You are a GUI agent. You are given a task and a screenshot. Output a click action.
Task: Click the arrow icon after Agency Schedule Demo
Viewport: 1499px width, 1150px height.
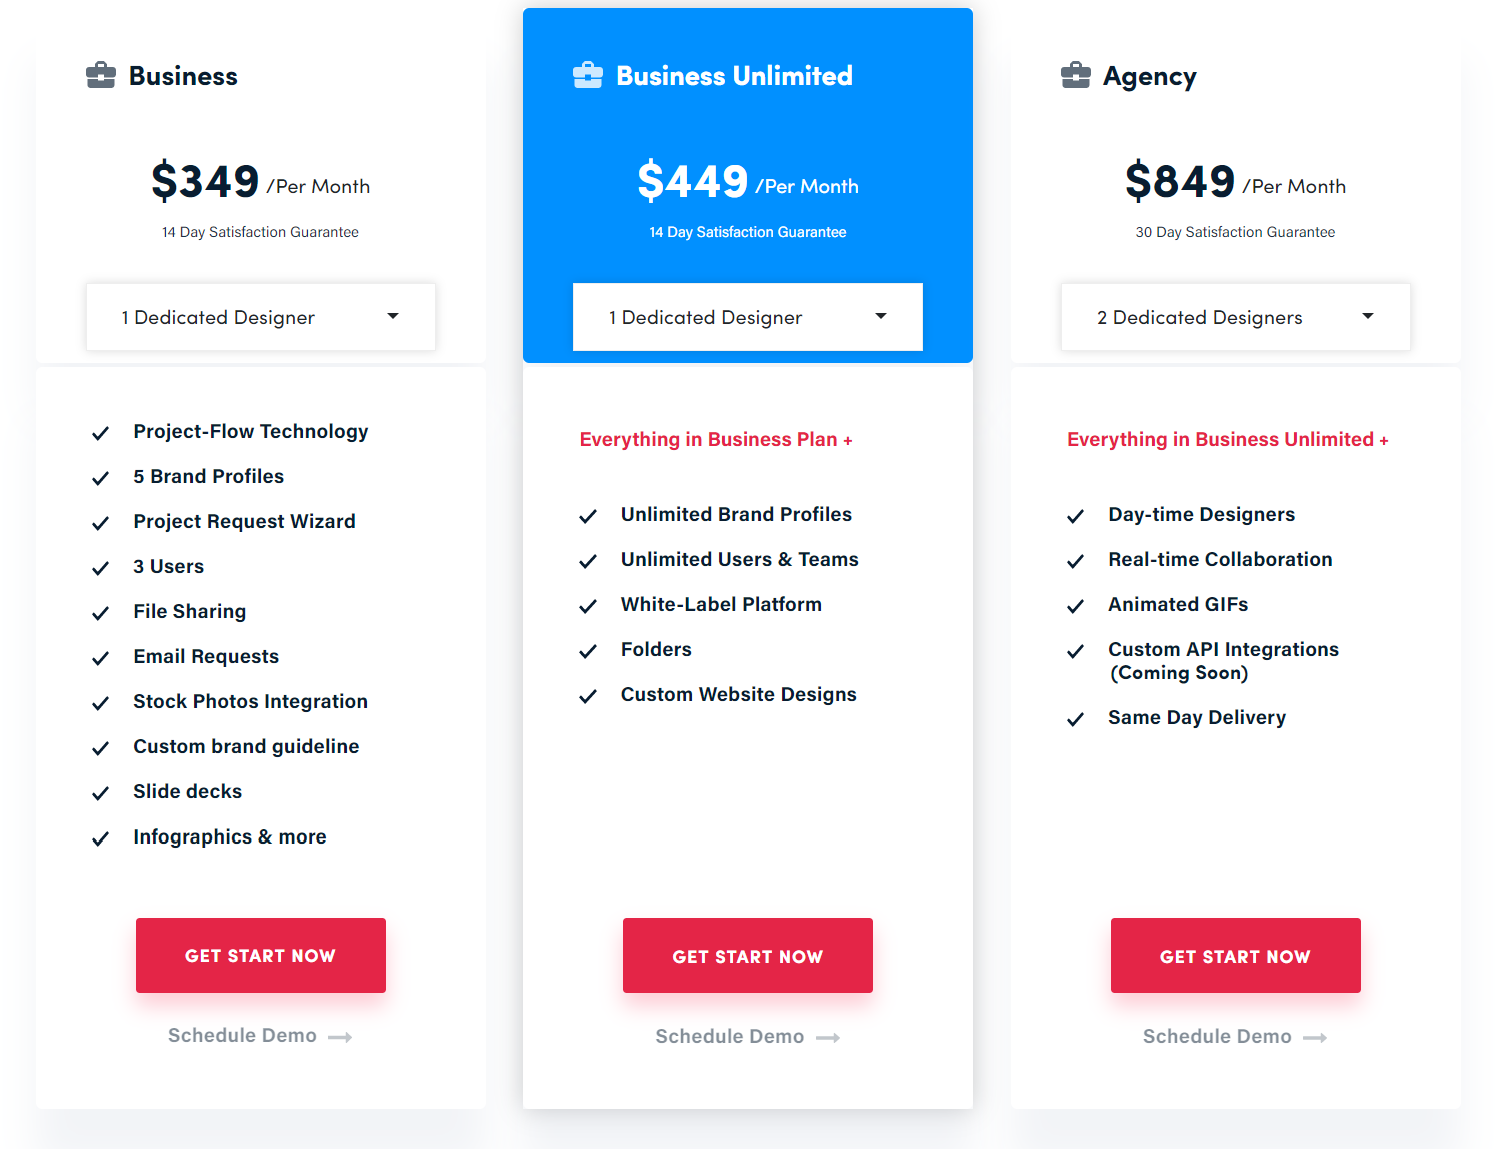(x=1315, y=1039)
